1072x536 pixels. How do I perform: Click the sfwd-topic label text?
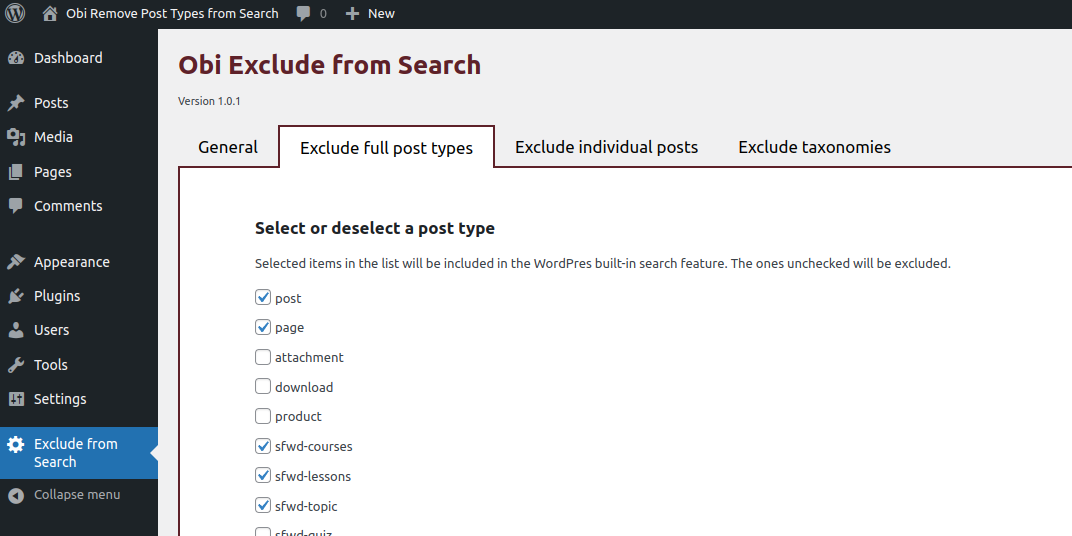point(306,507)
